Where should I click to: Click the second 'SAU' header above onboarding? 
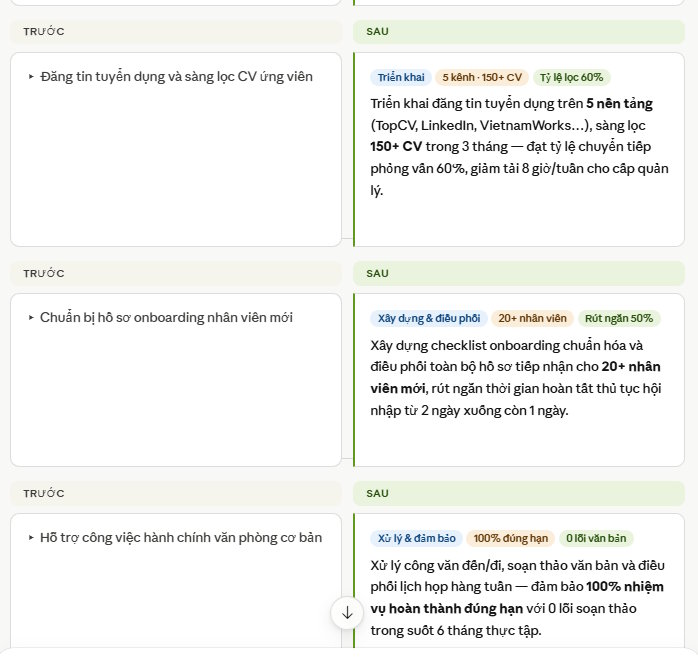click(x=519, y=273)
